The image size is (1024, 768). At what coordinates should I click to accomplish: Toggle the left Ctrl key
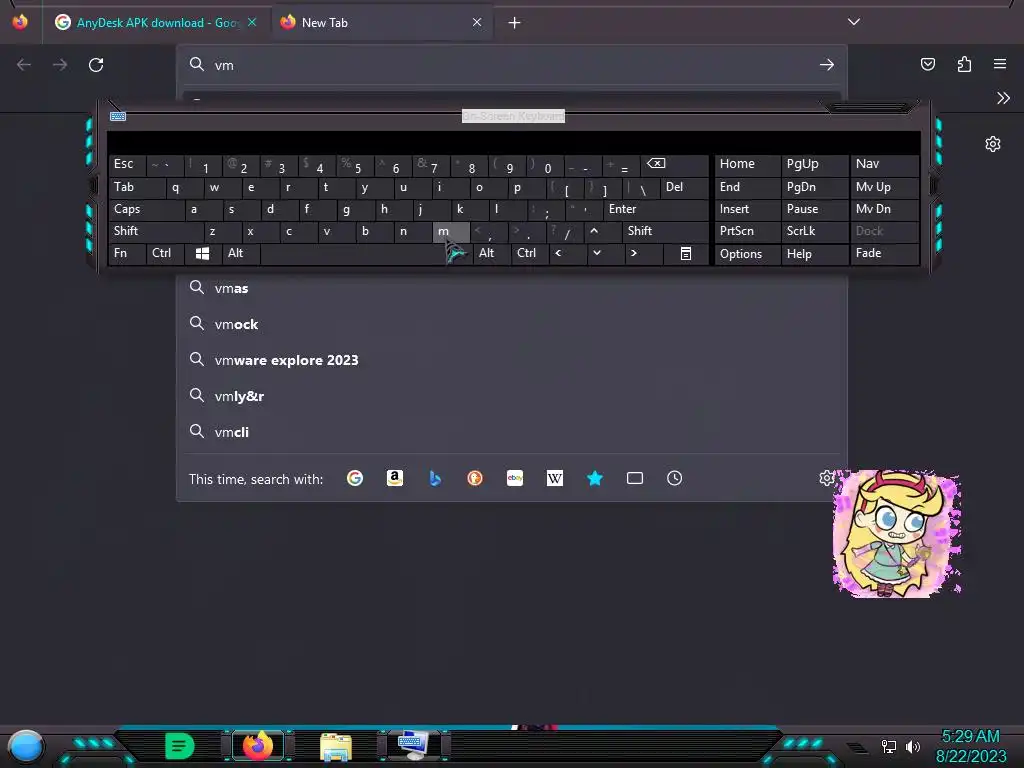pos(165,253)
